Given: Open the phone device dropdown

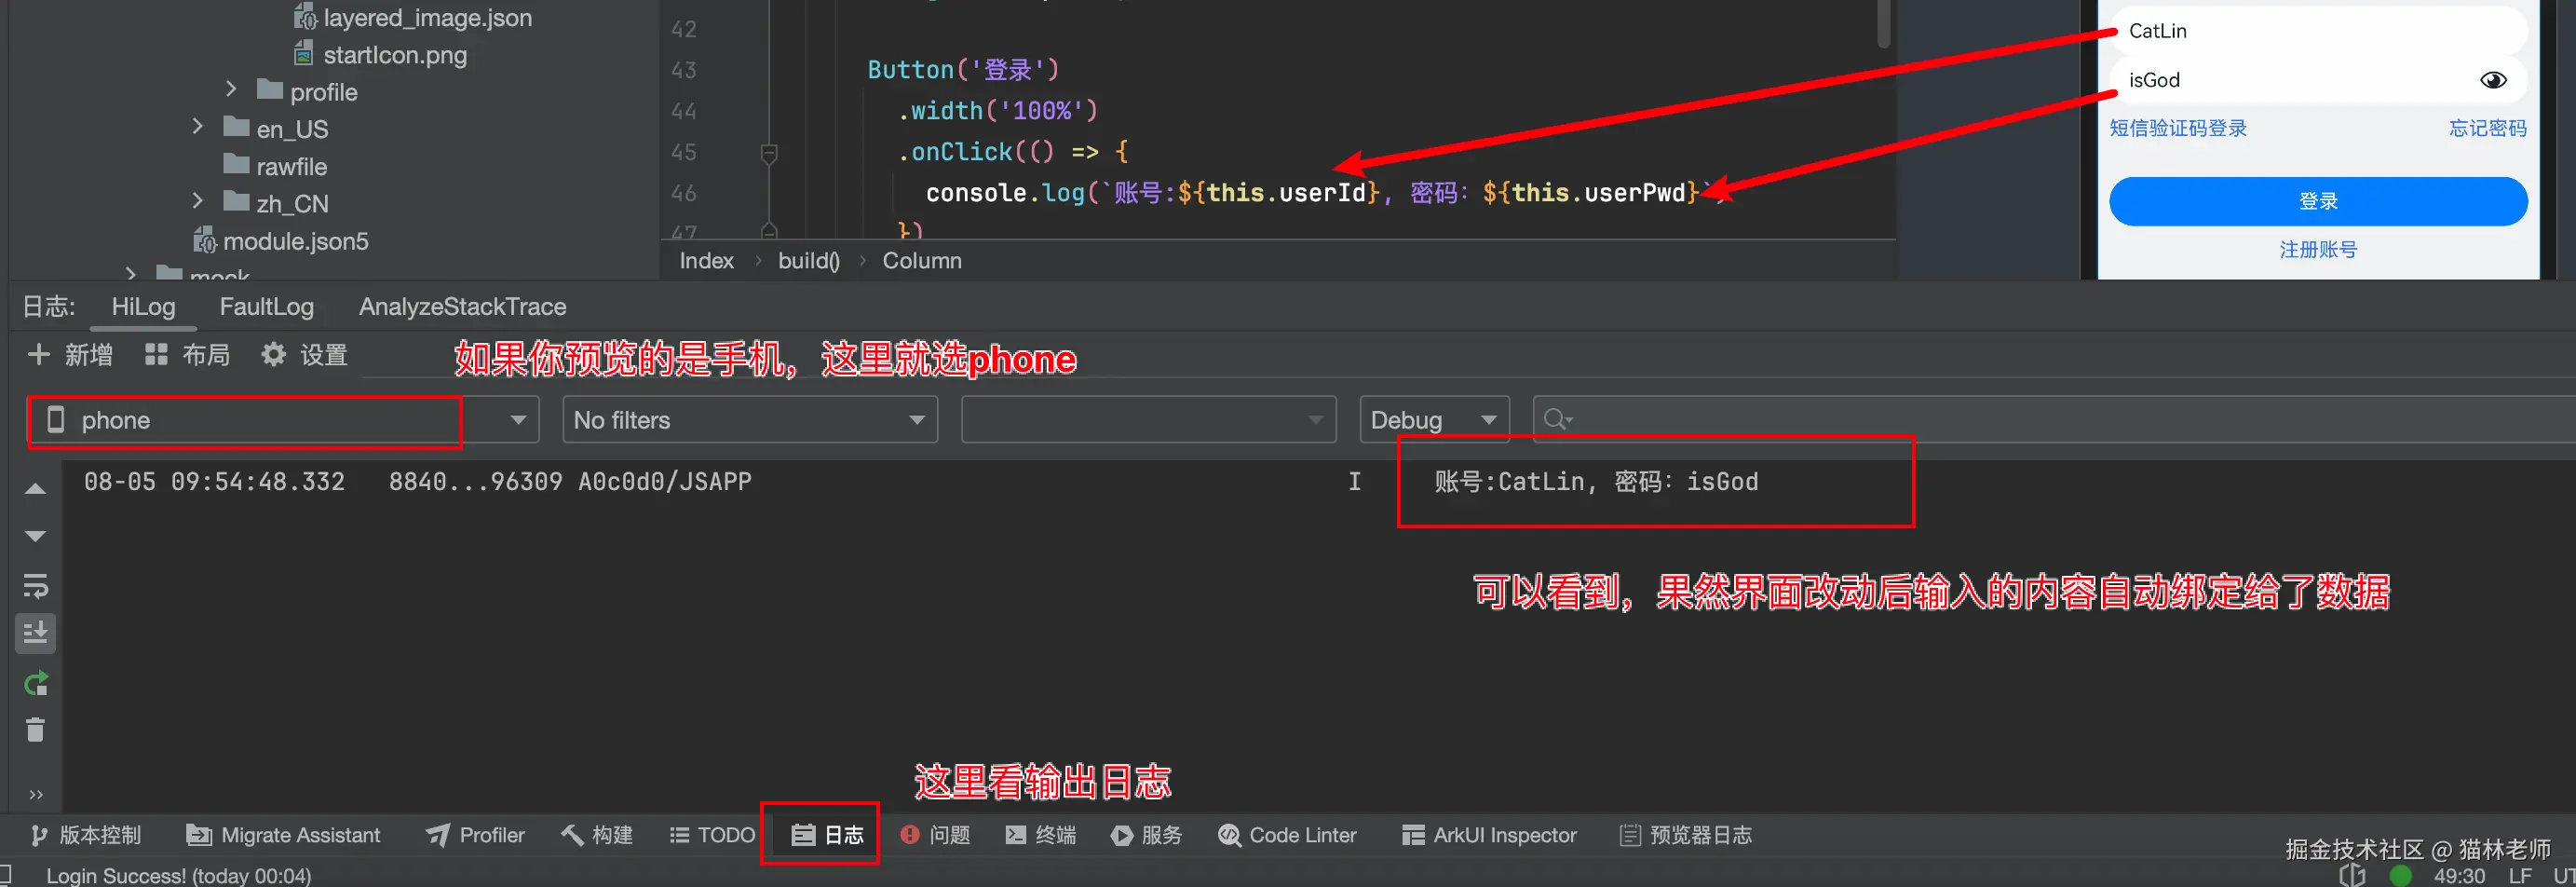Looking at the screenshot, I should [283, 420].
